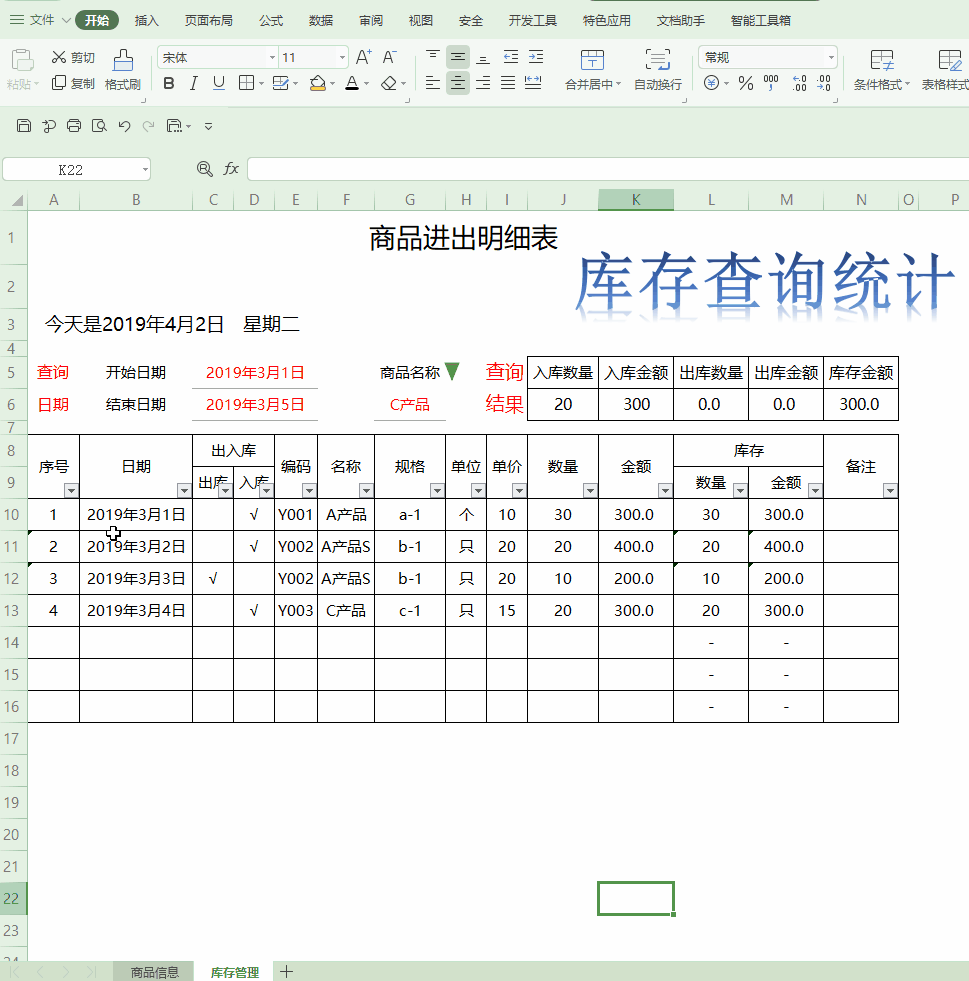Open the 备注 column filter dropdown
This screenshot has width=969, height=981.
(890, 490)
